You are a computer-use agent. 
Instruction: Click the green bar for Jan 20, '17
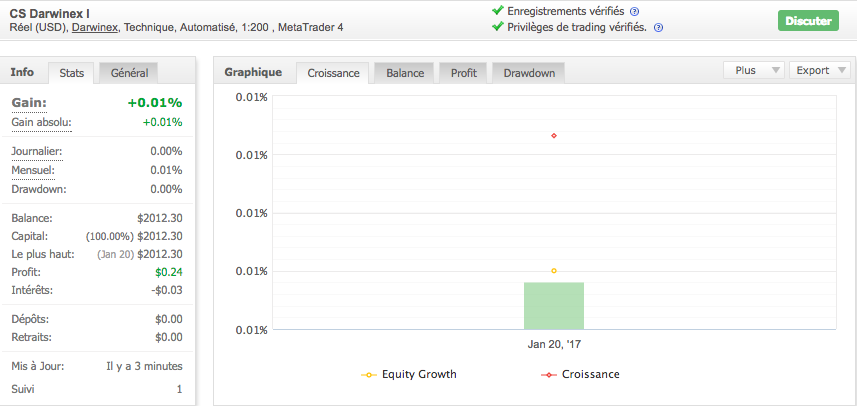(554, 305)
